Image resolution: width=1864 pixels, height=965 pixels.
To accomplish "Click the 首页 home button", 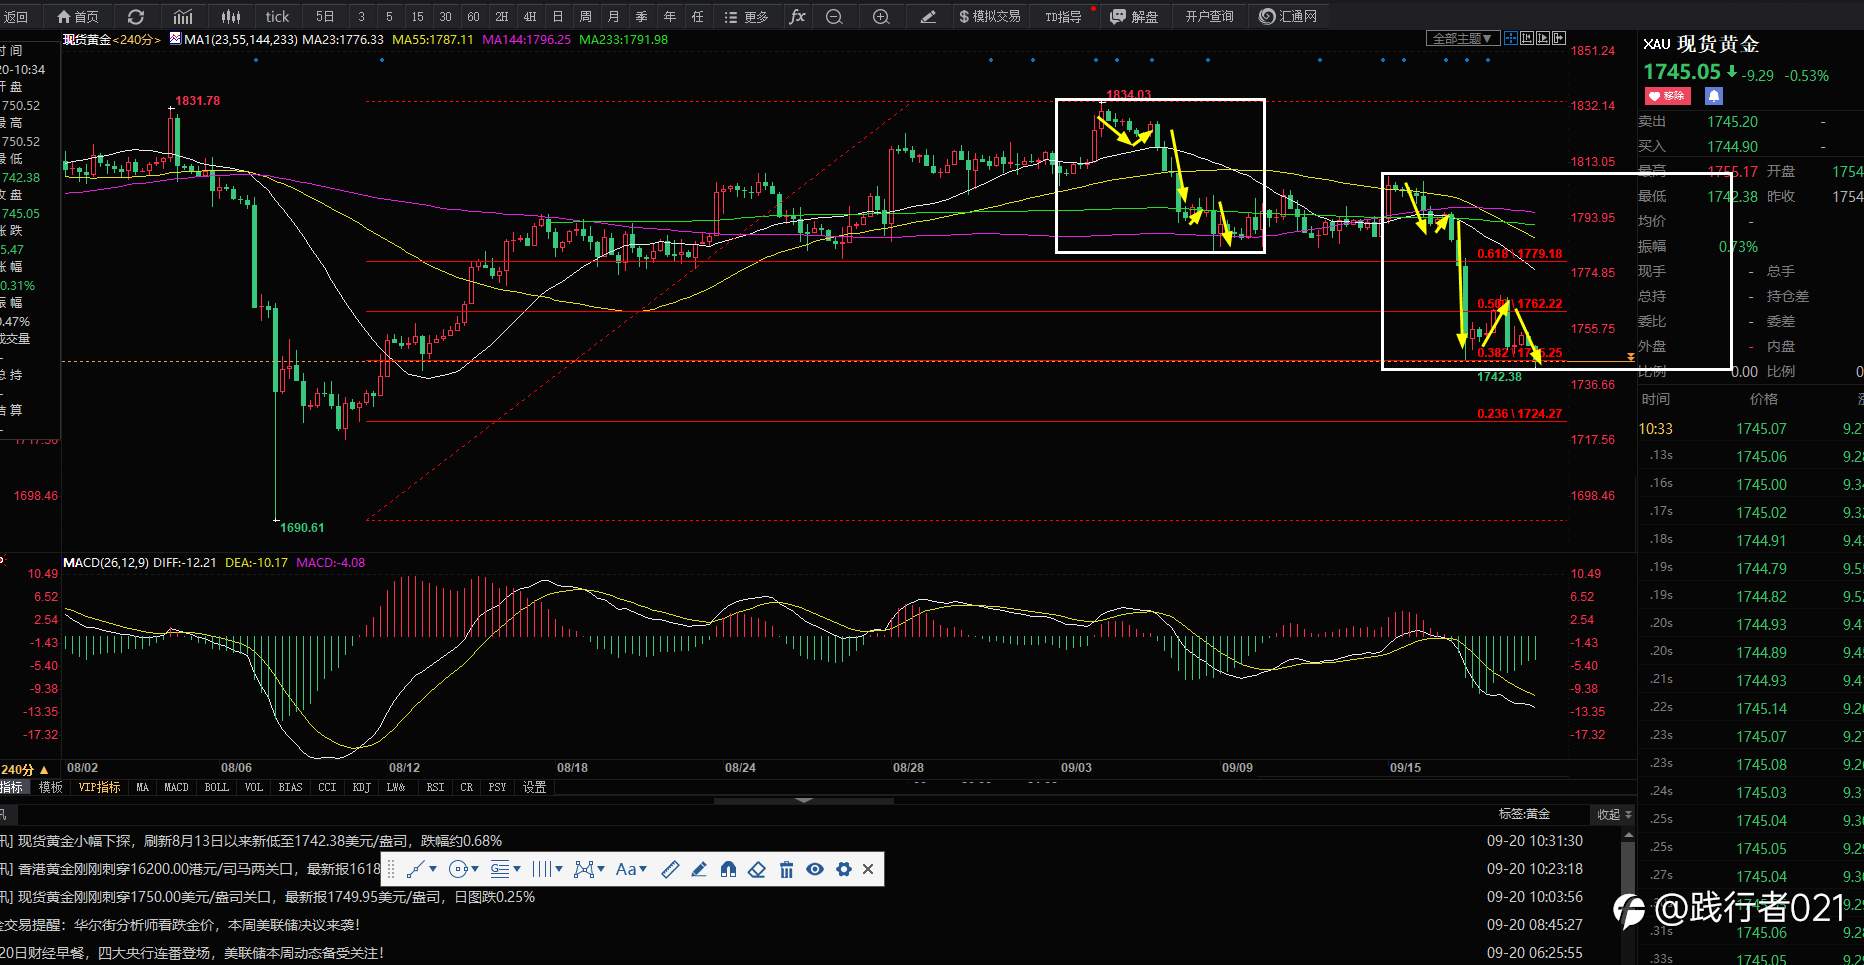I will [78, 16].
